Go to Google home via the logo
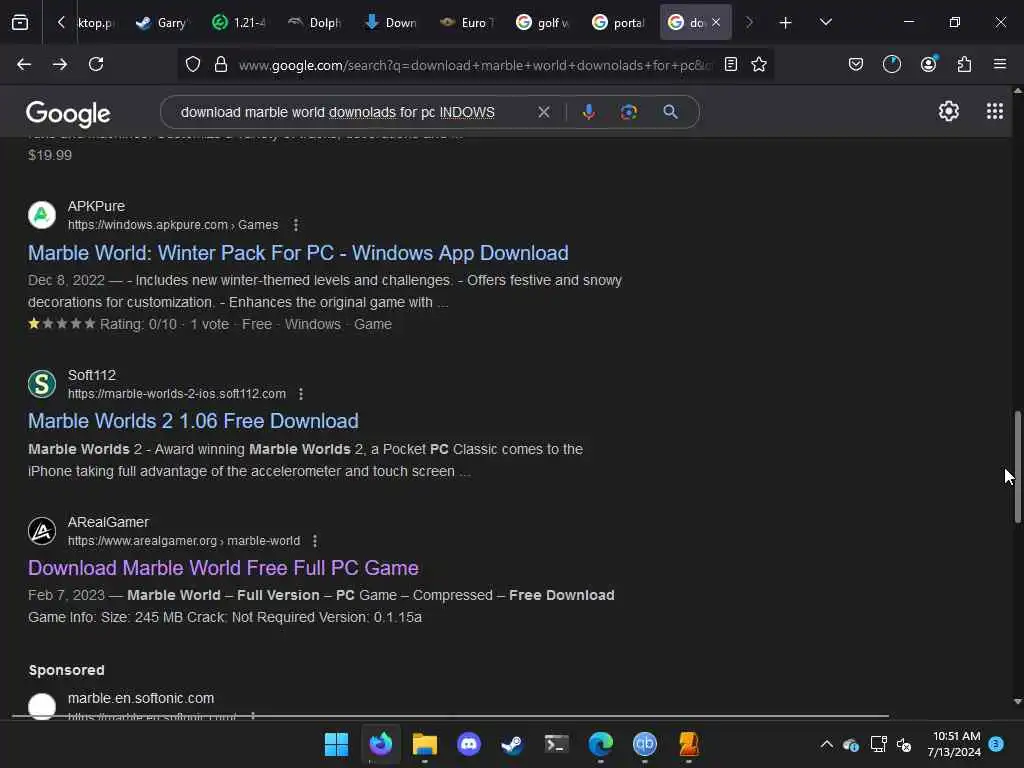 click(x=68, y=114)
